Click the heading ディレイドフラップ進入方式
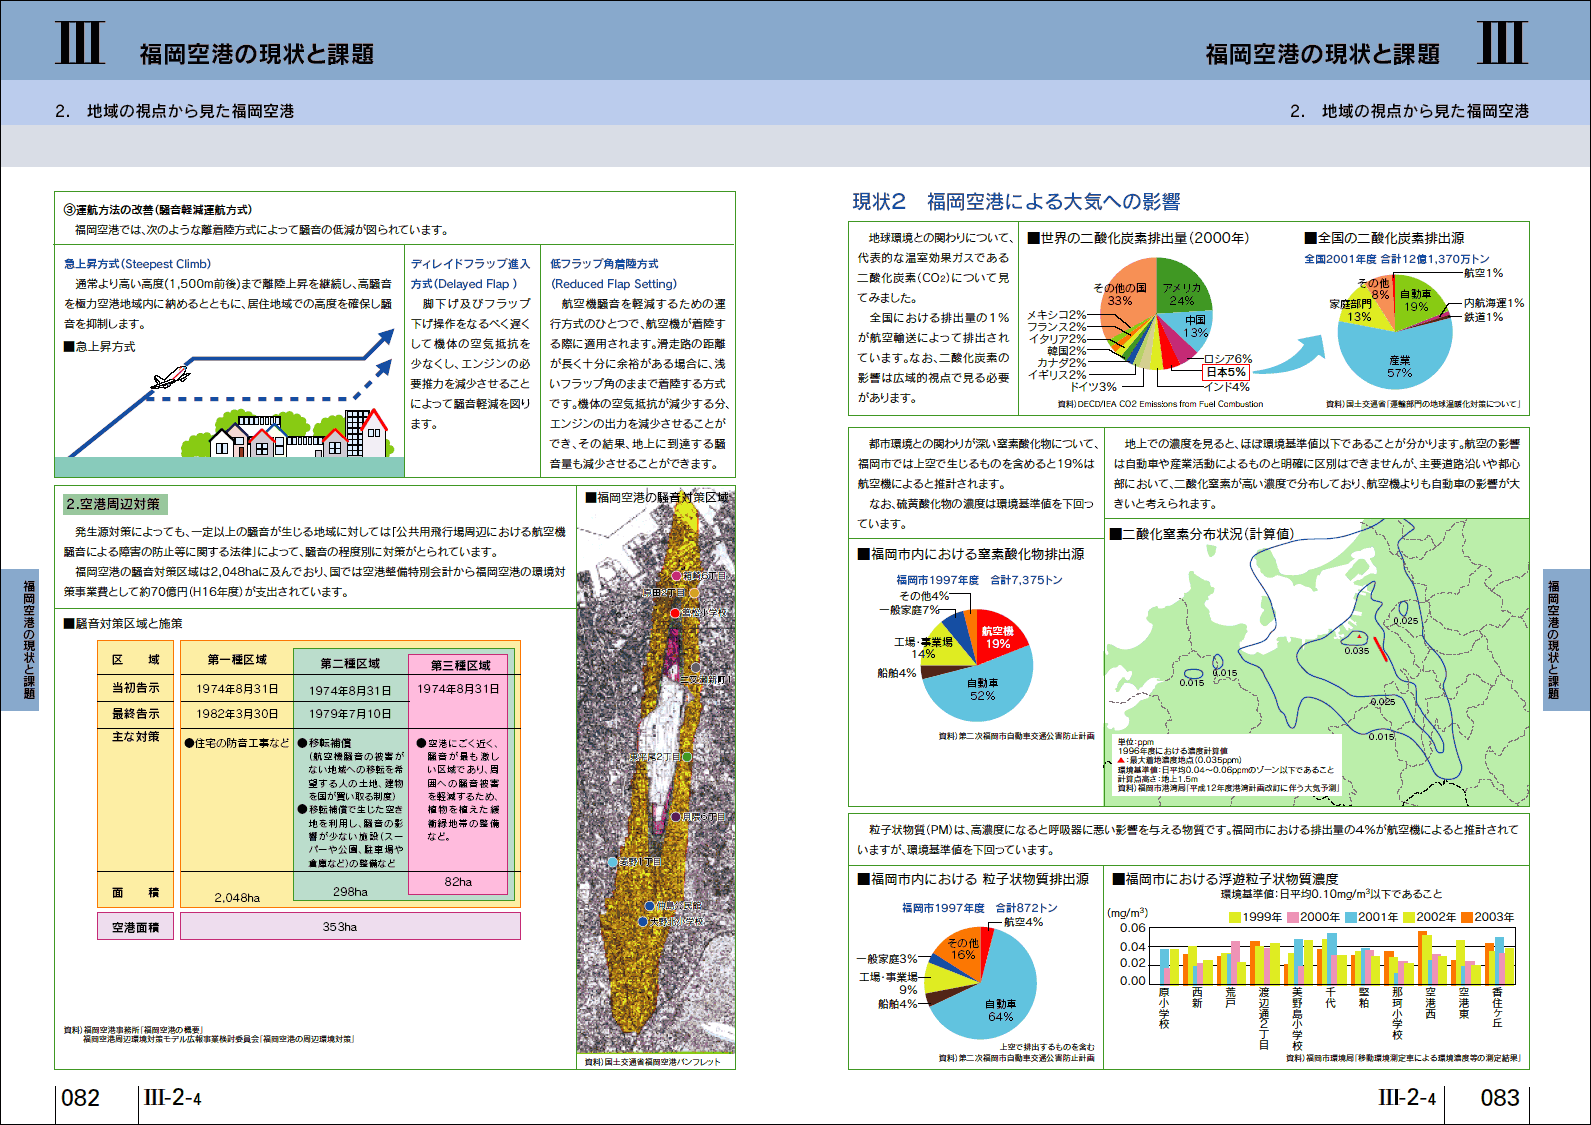The image size is (1591, 1125). [x=470, y=274]
